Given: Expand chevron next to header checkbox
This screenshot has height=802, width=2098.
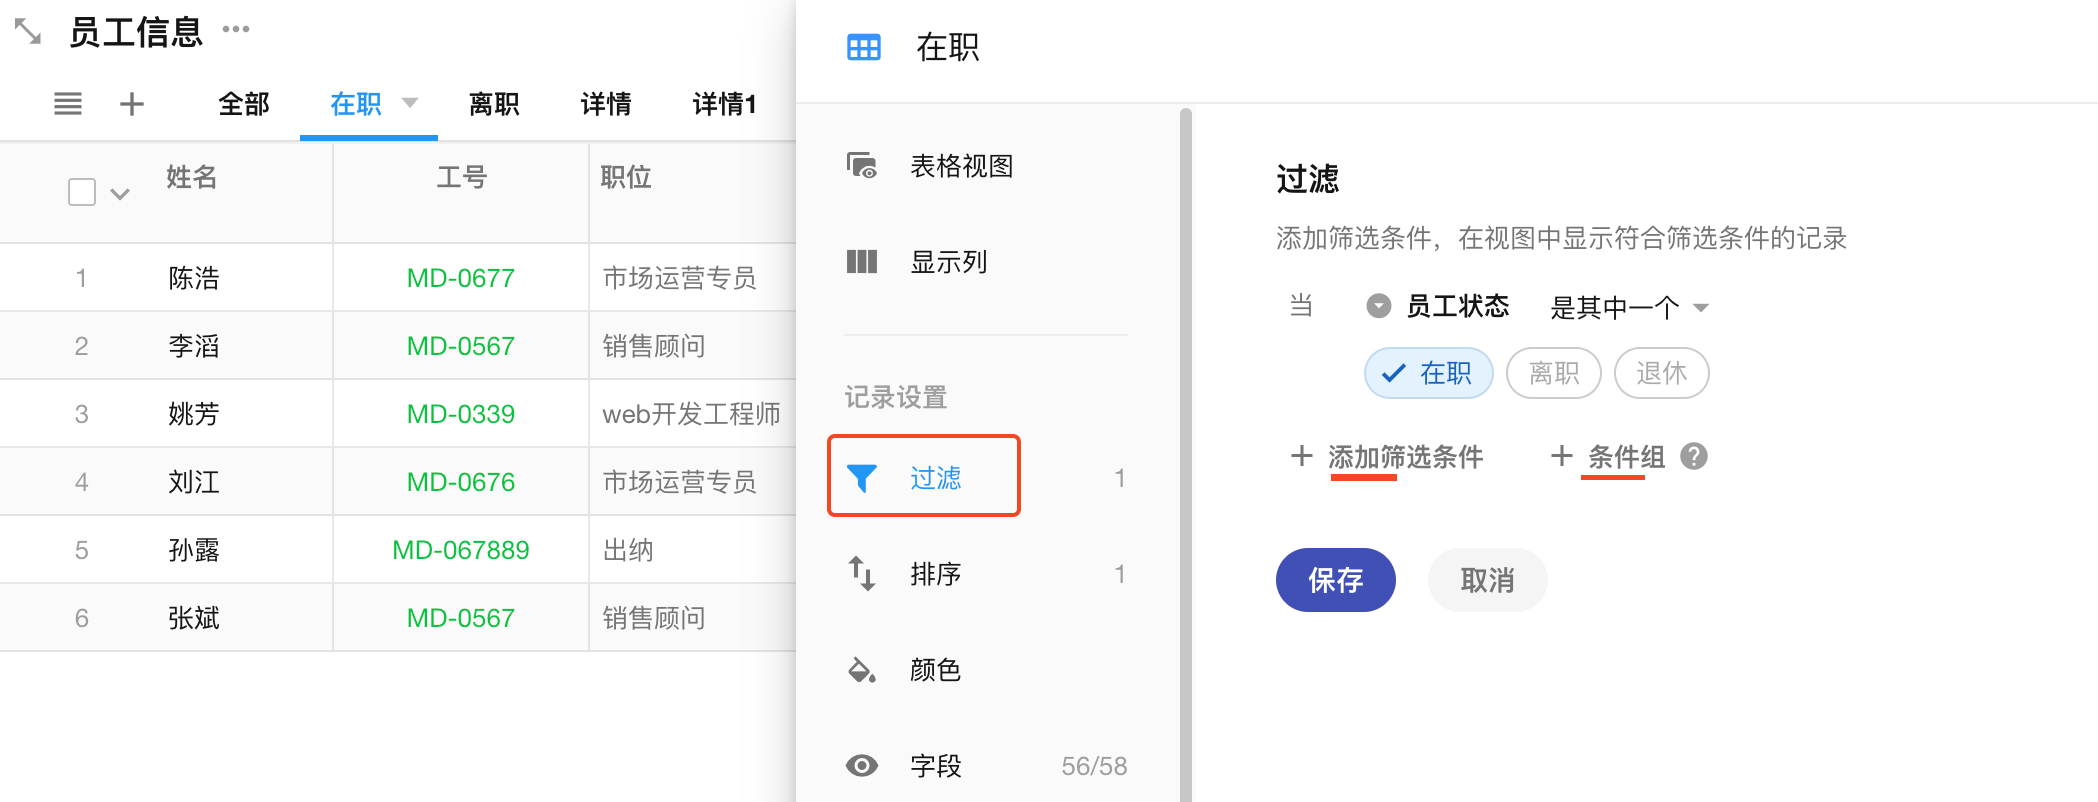Looking at the screenshot, I should tap(120, 194).
